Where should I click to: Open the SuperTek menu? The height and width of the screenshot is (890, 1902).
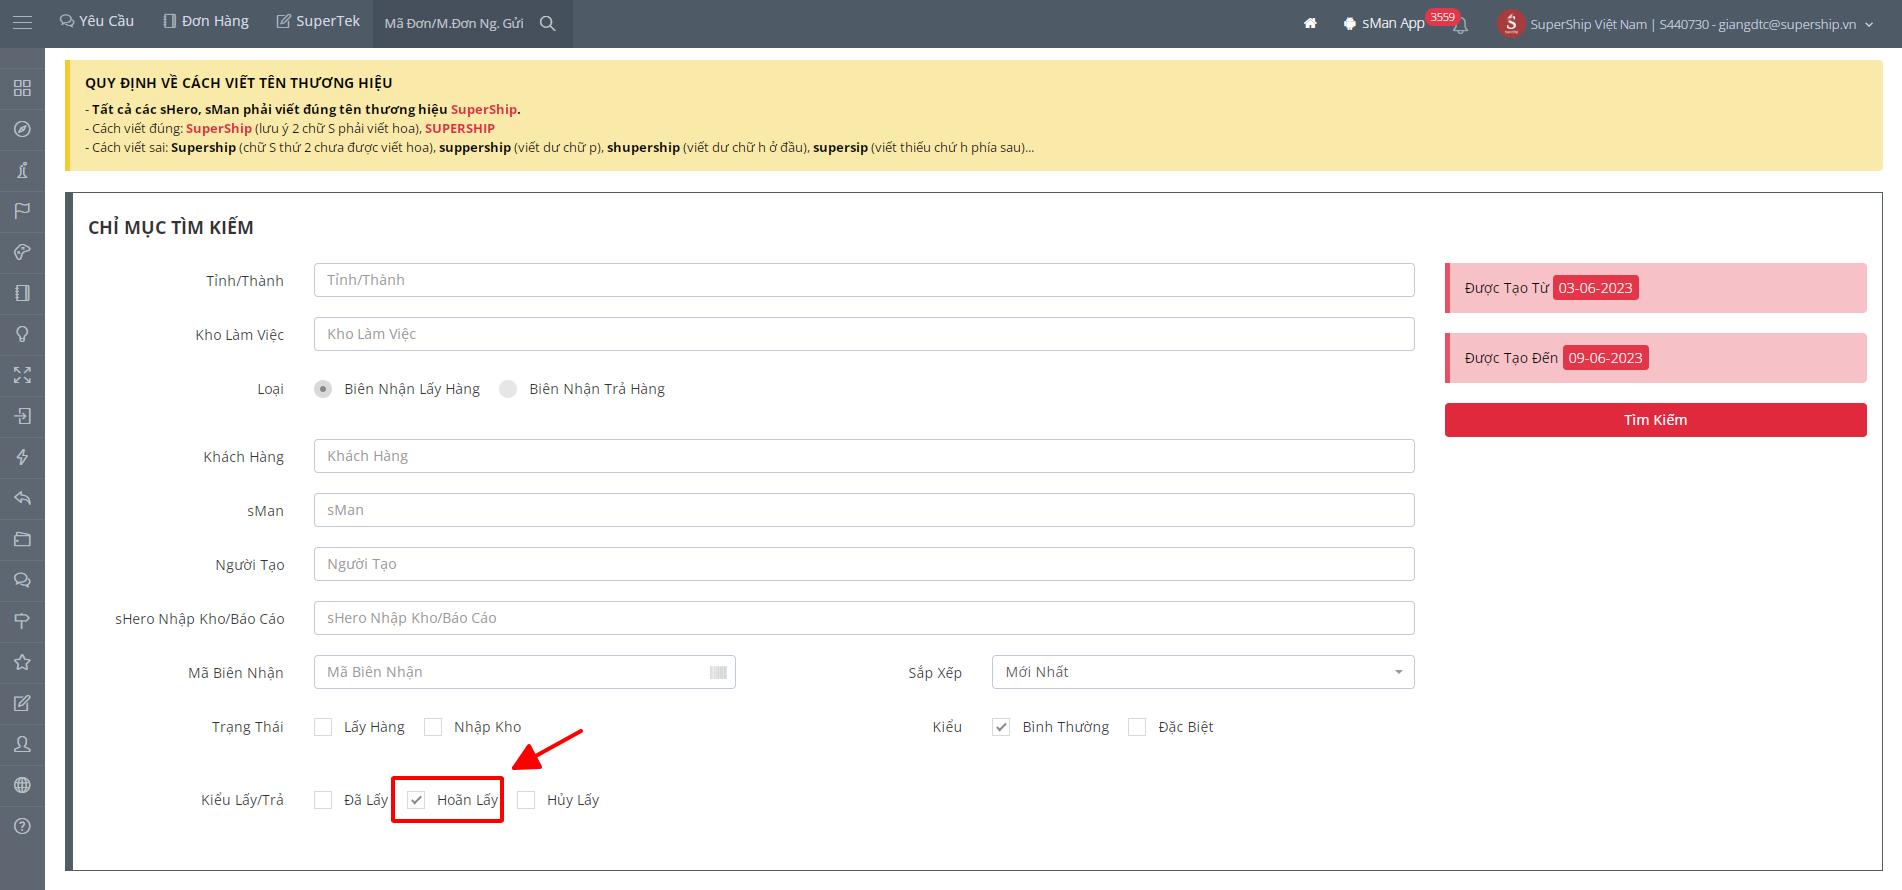318,21
